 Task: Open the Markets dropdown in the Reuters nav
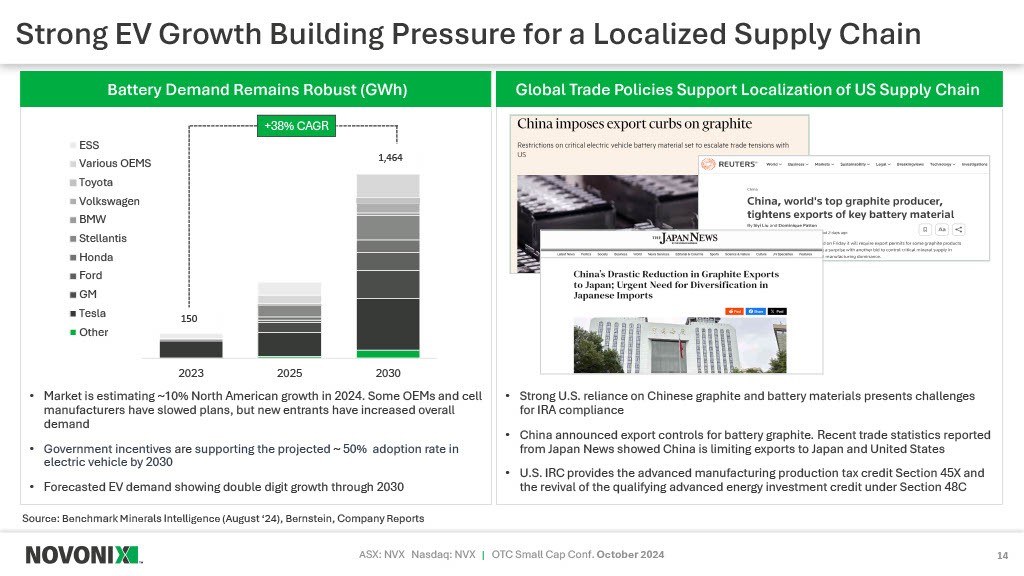[x=825, y=165]
